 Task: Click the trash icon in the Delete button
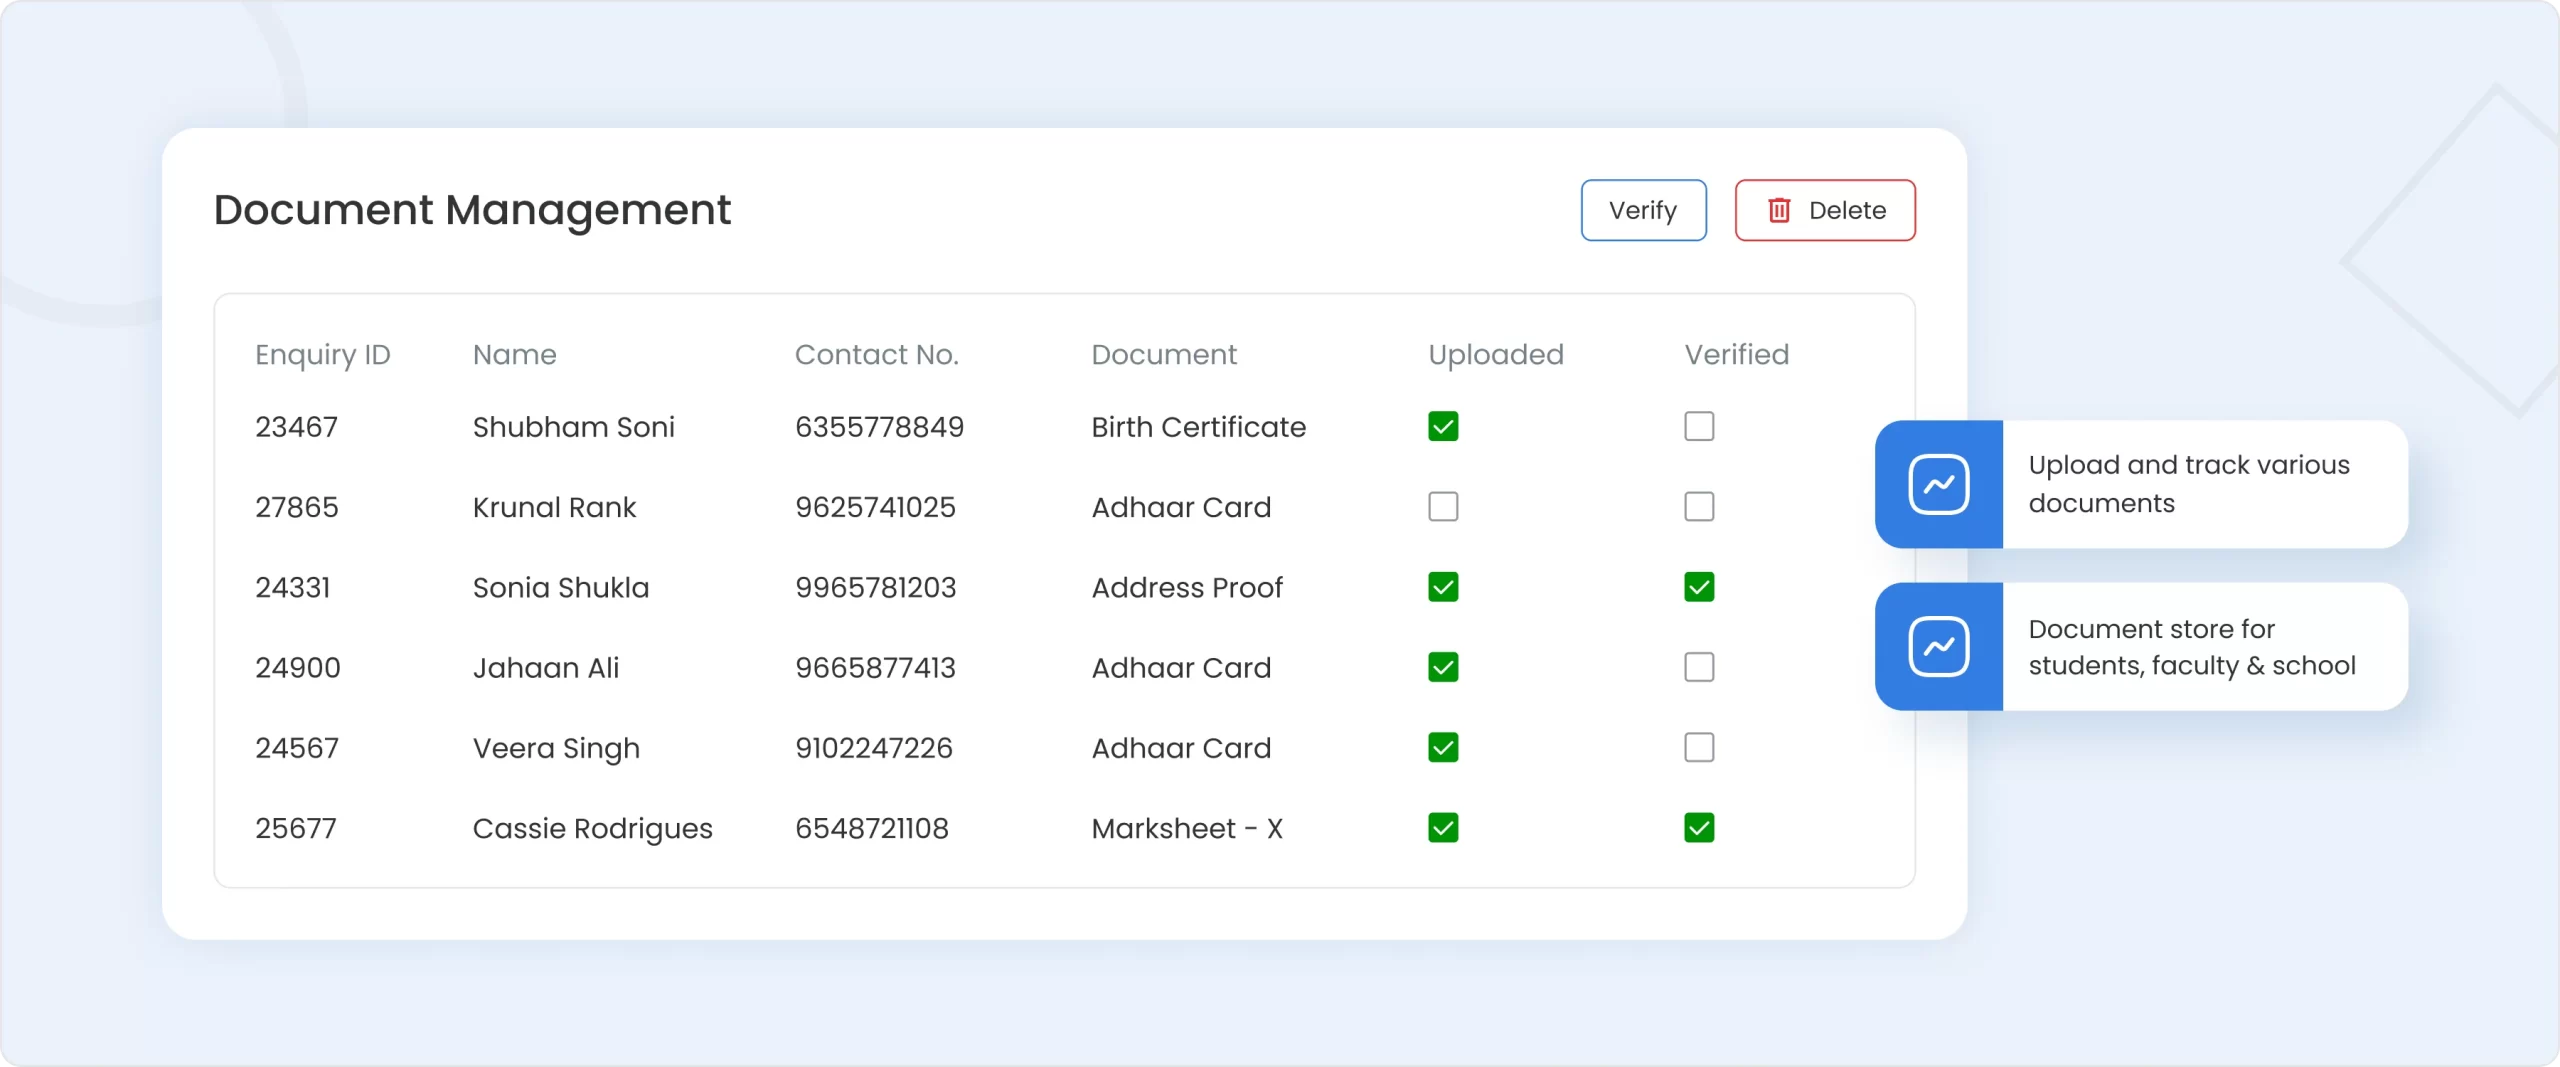1779,210
